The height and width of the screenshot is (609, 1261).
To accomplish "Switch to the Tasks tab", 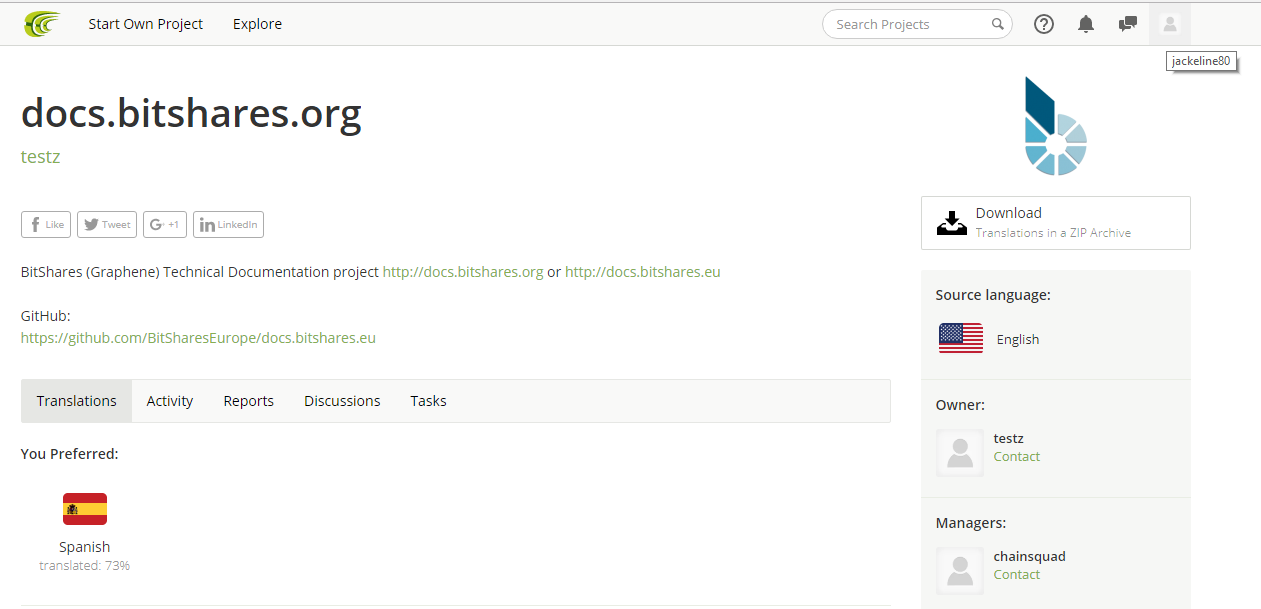I will tap(428, 401).
